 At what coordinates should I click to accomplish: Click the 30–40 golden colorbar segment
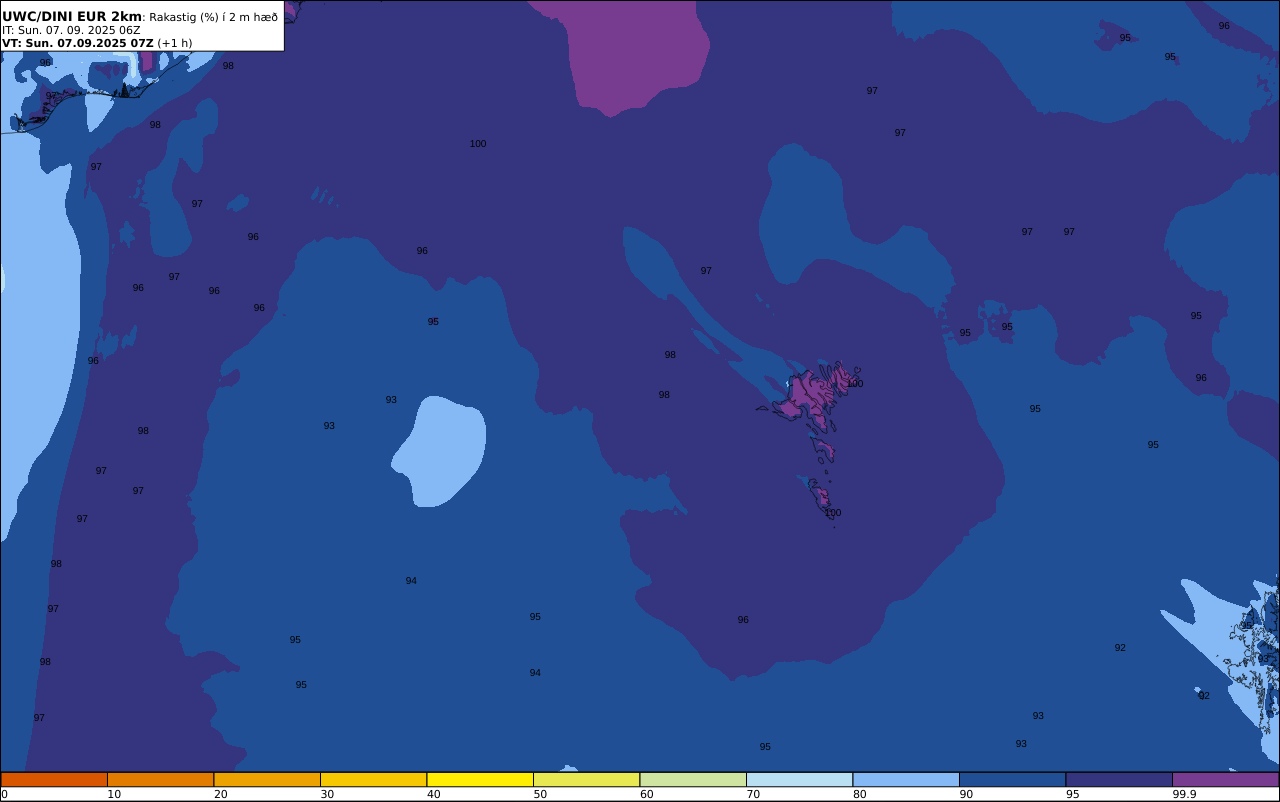point(373,779)
